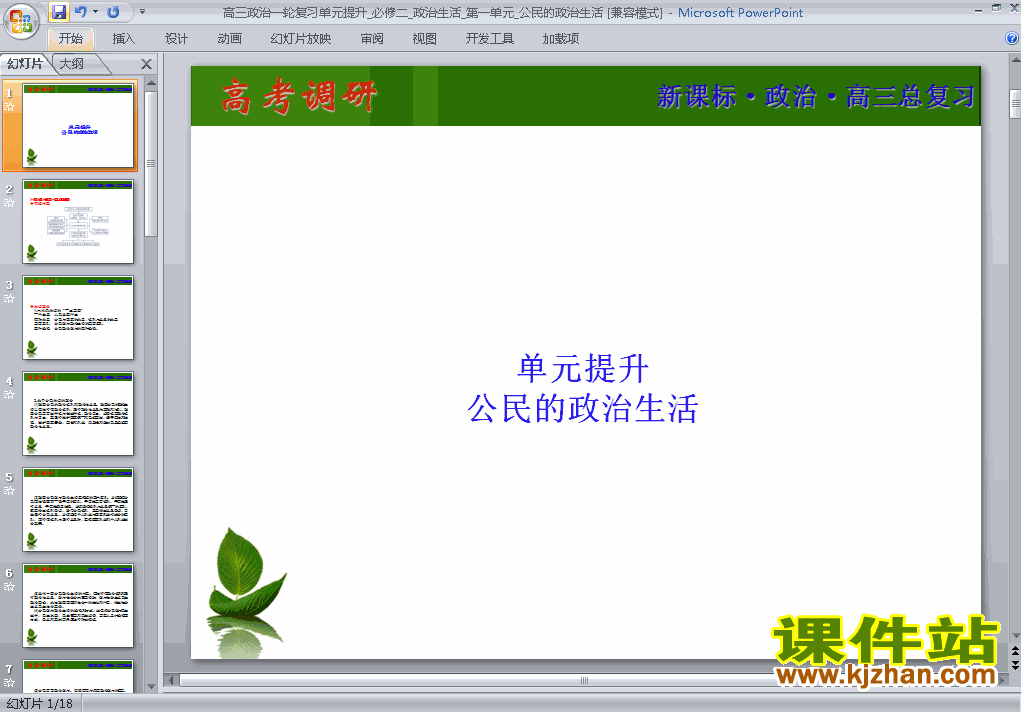
Task: Click the thumbnail pane scrollbar thumb
Action: [151, 164]
